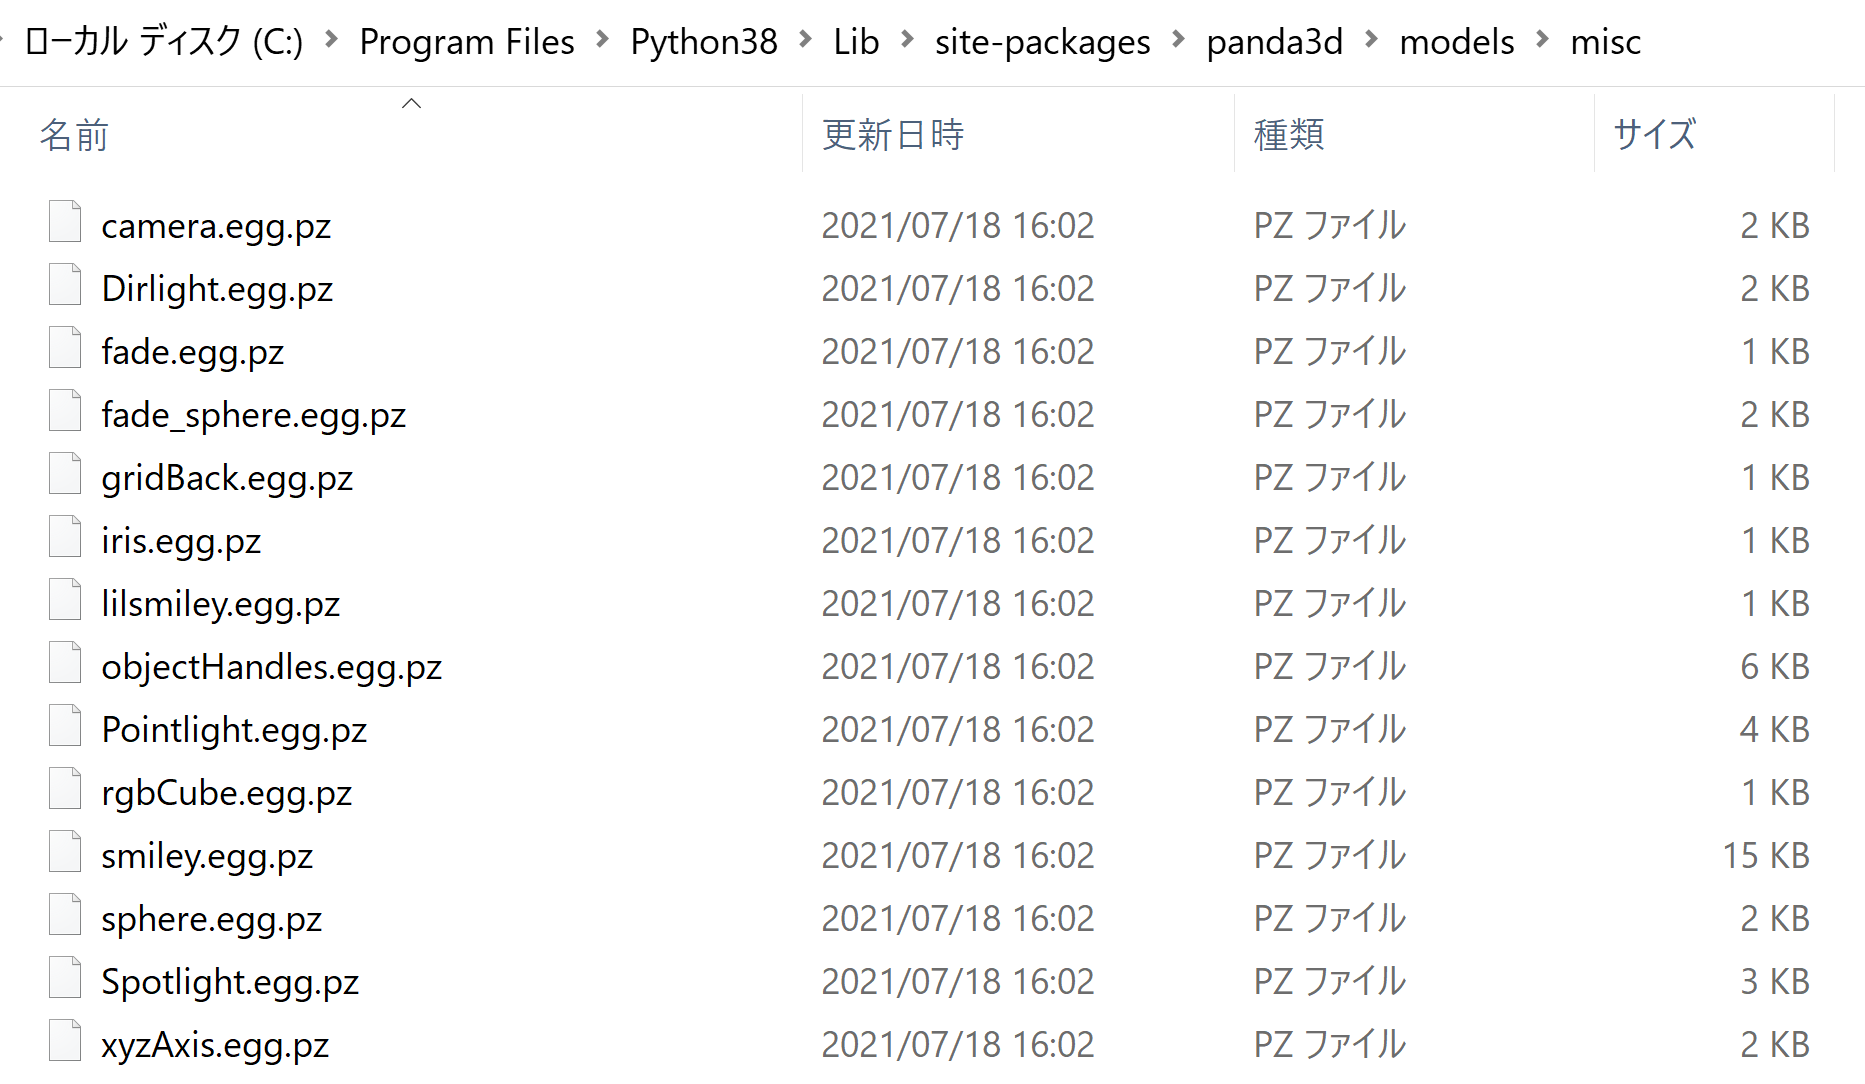Navigate to panda3d breadcrumb folder

1274,42
